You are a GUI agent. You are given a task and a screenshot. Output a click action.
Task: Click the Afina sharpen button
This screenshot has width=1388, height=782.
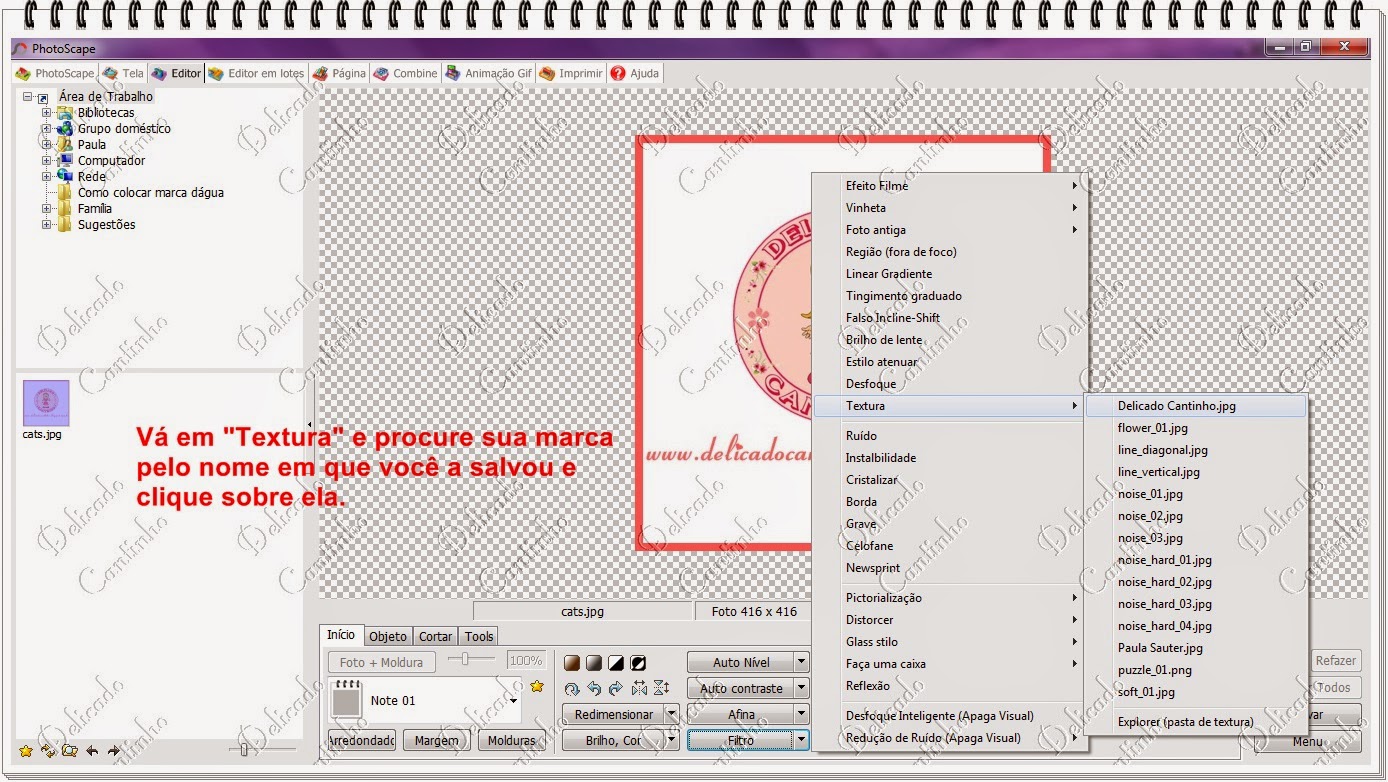tap(741, 714)
